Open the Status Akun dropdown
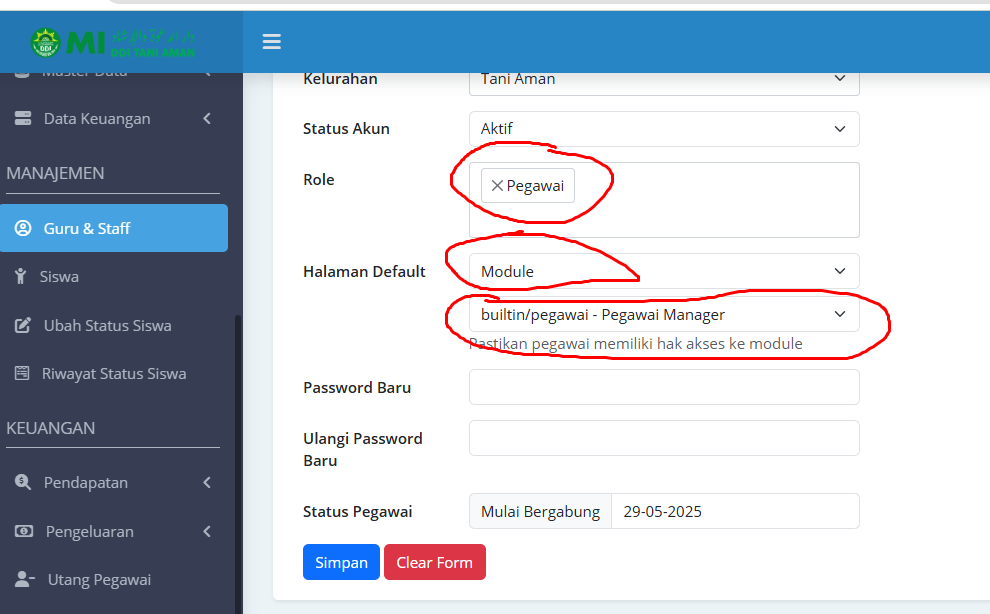Image resolution: width=990 pixels, height=614 pixels. 663,129
